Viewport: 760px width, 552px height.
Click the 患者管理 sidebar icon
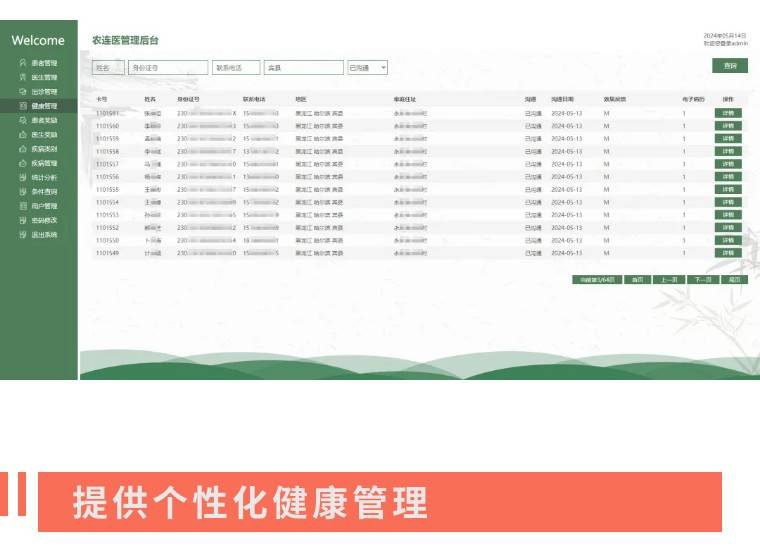[22, 63]
